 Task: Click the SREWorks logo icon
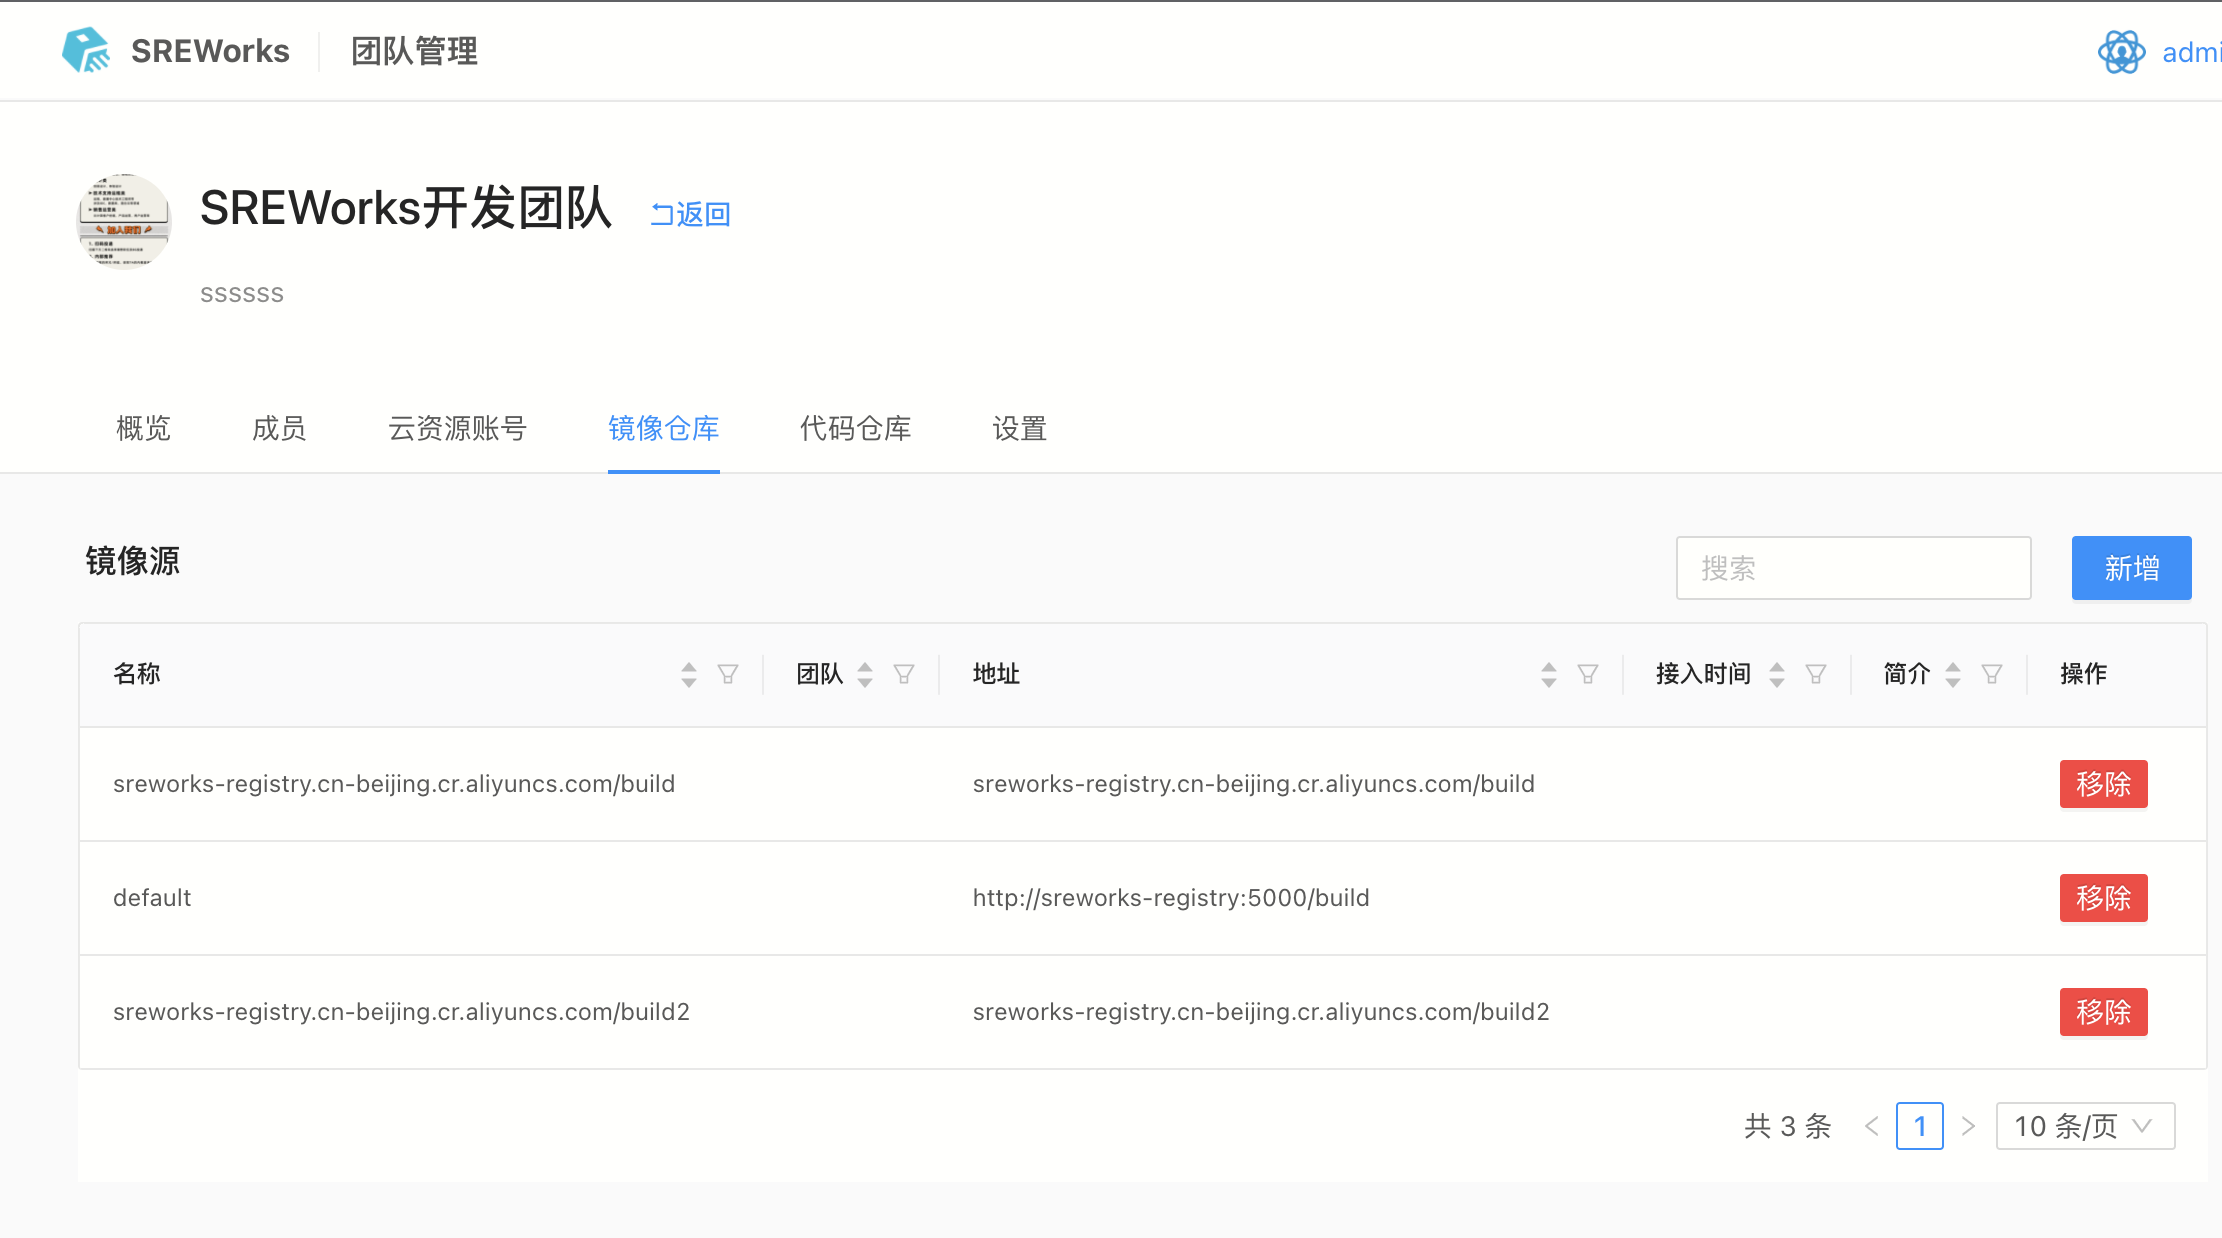[x=86, y=50]
